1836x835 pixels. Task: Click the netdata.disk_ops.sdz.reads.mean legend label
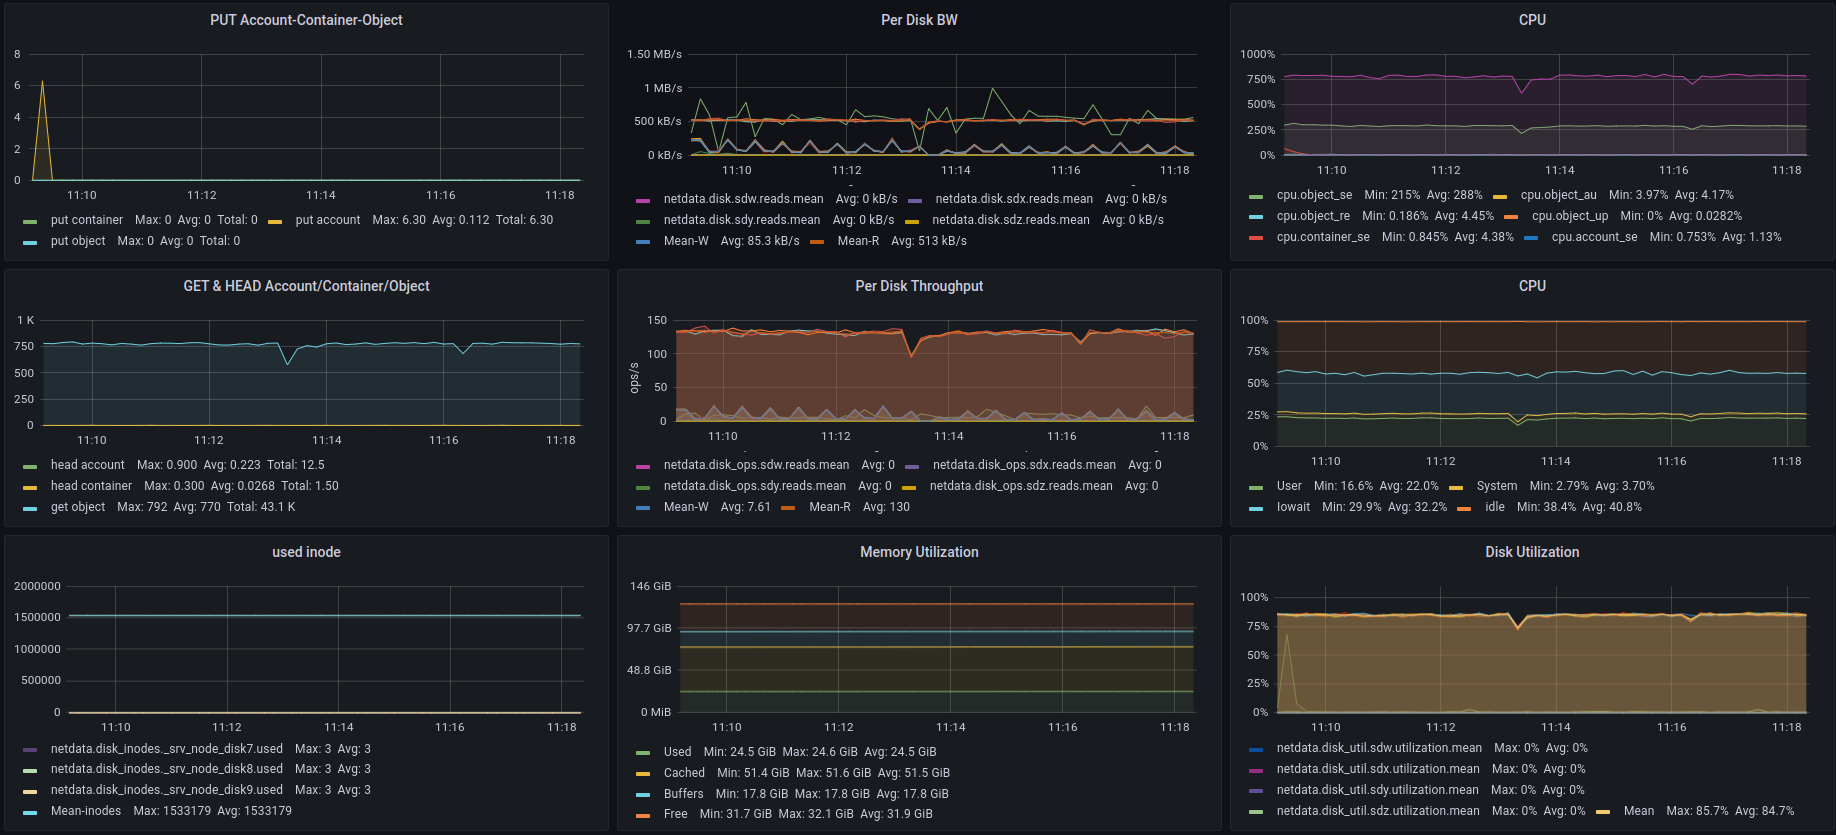pos(1020,486)
